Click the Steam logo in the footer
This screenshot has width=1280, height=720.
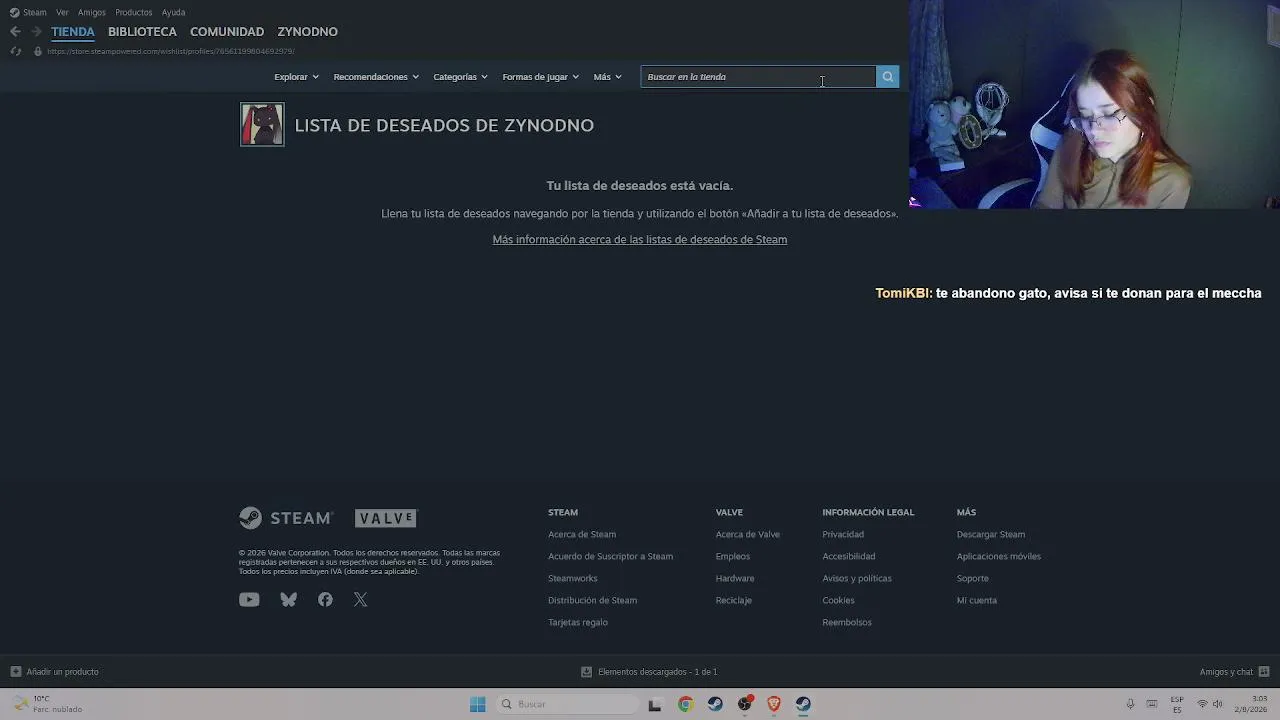click(x=286, y=518)
